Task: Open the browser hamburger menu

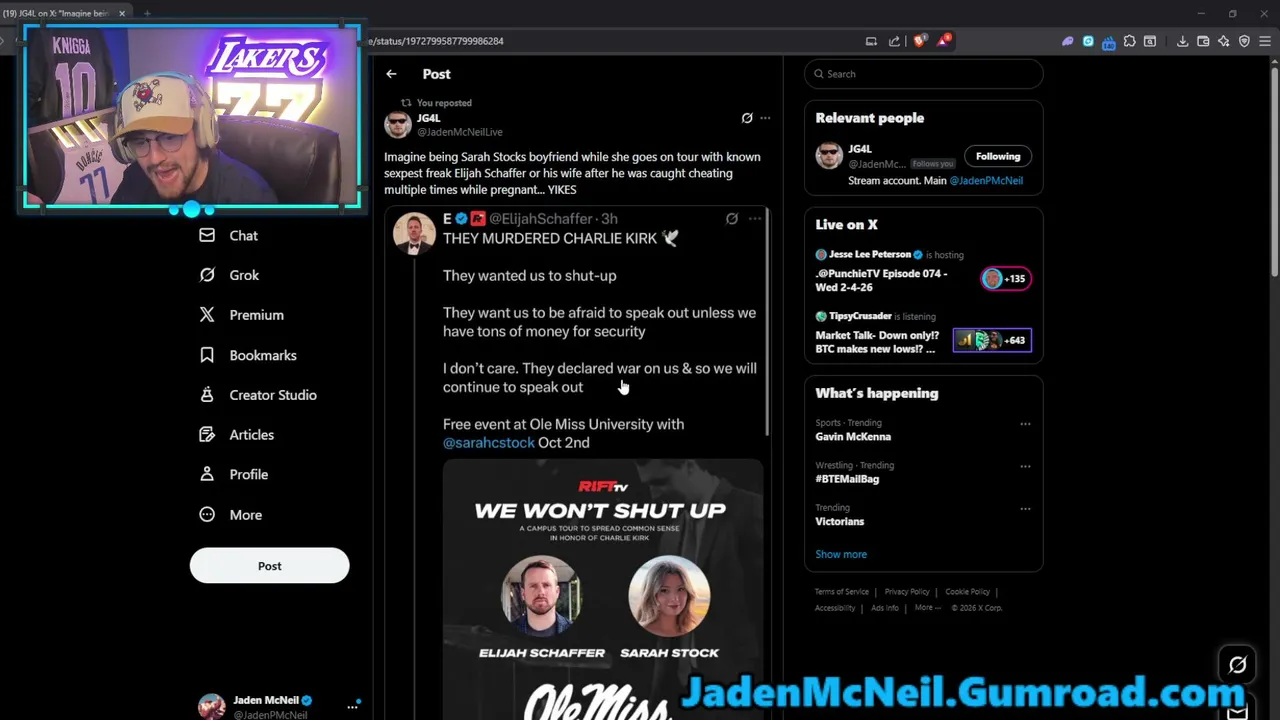Action: click(1266, 41)
